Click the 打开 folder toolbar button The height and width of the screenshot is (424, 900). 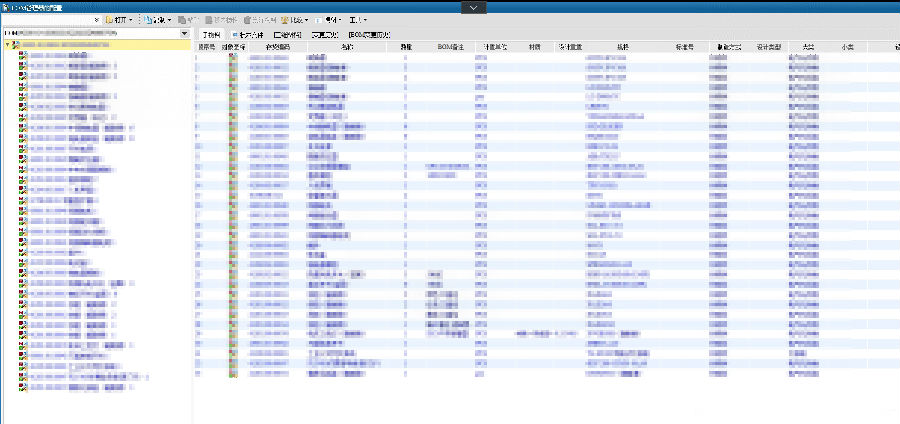(119, 20)
